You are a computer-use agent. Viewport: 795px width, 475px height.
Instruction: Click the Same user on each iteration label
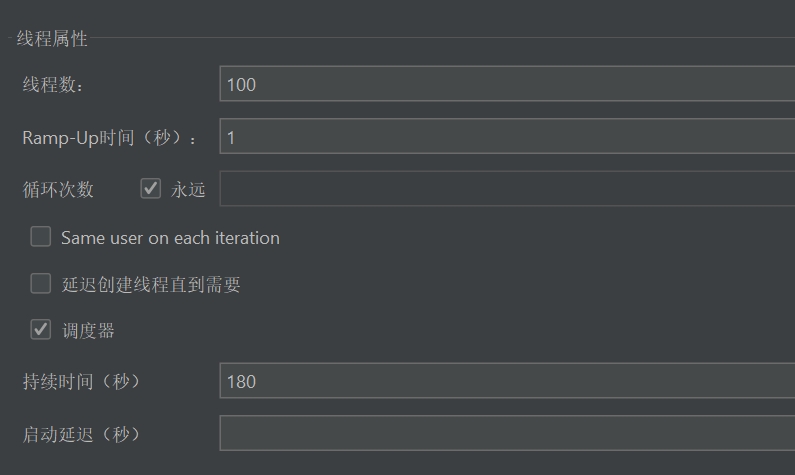point(170,238)
